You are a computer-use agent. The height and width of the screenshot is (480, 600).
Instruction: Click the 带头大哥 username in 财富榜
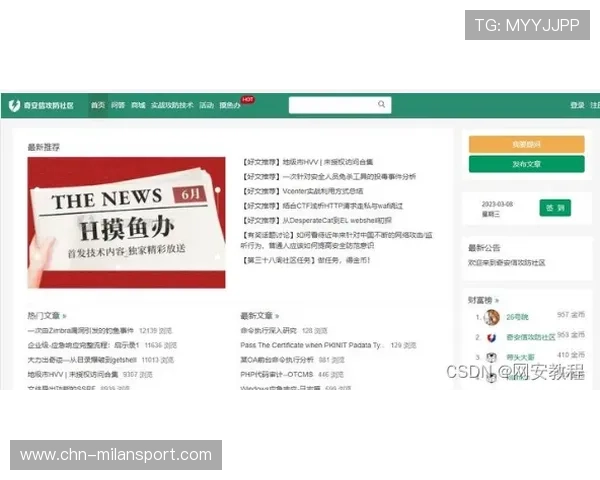[x=520, y=357]
